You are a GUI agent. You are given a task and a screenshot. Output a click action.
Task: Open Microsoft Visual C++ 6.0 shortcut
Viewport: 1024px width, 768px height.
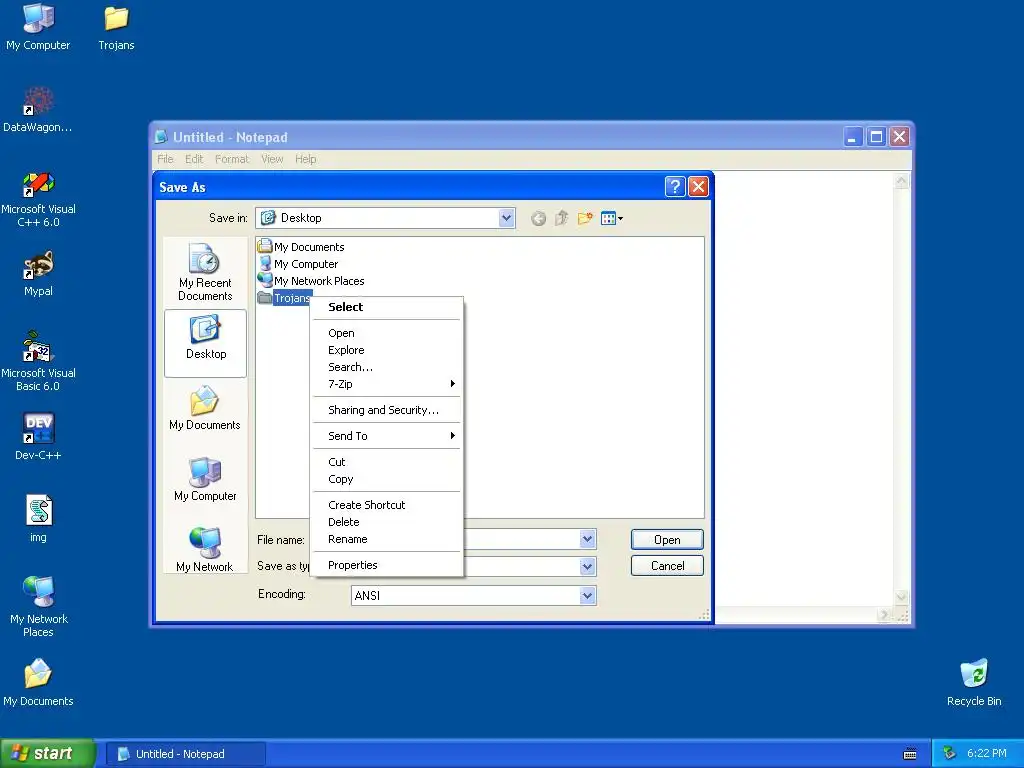38,199
